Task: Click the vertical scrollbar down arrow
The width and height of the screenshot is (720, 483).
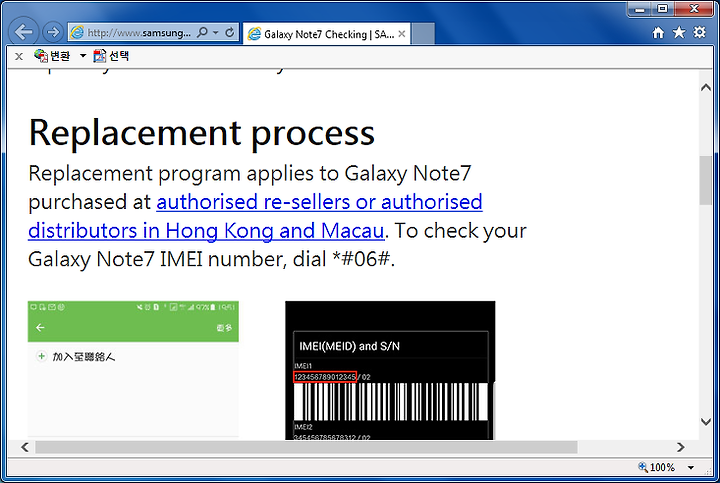Action: 706,421
